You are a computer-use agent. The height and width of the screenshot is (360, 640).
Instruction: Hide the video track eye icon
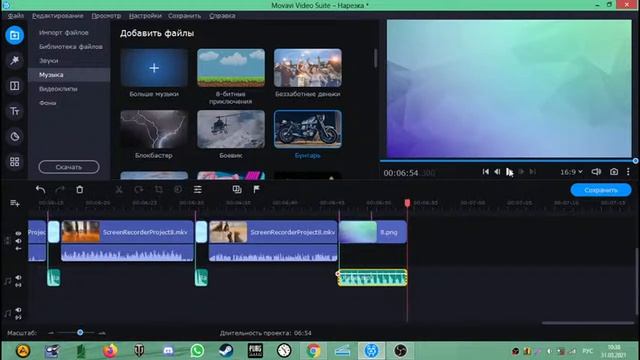click(18, 233)
